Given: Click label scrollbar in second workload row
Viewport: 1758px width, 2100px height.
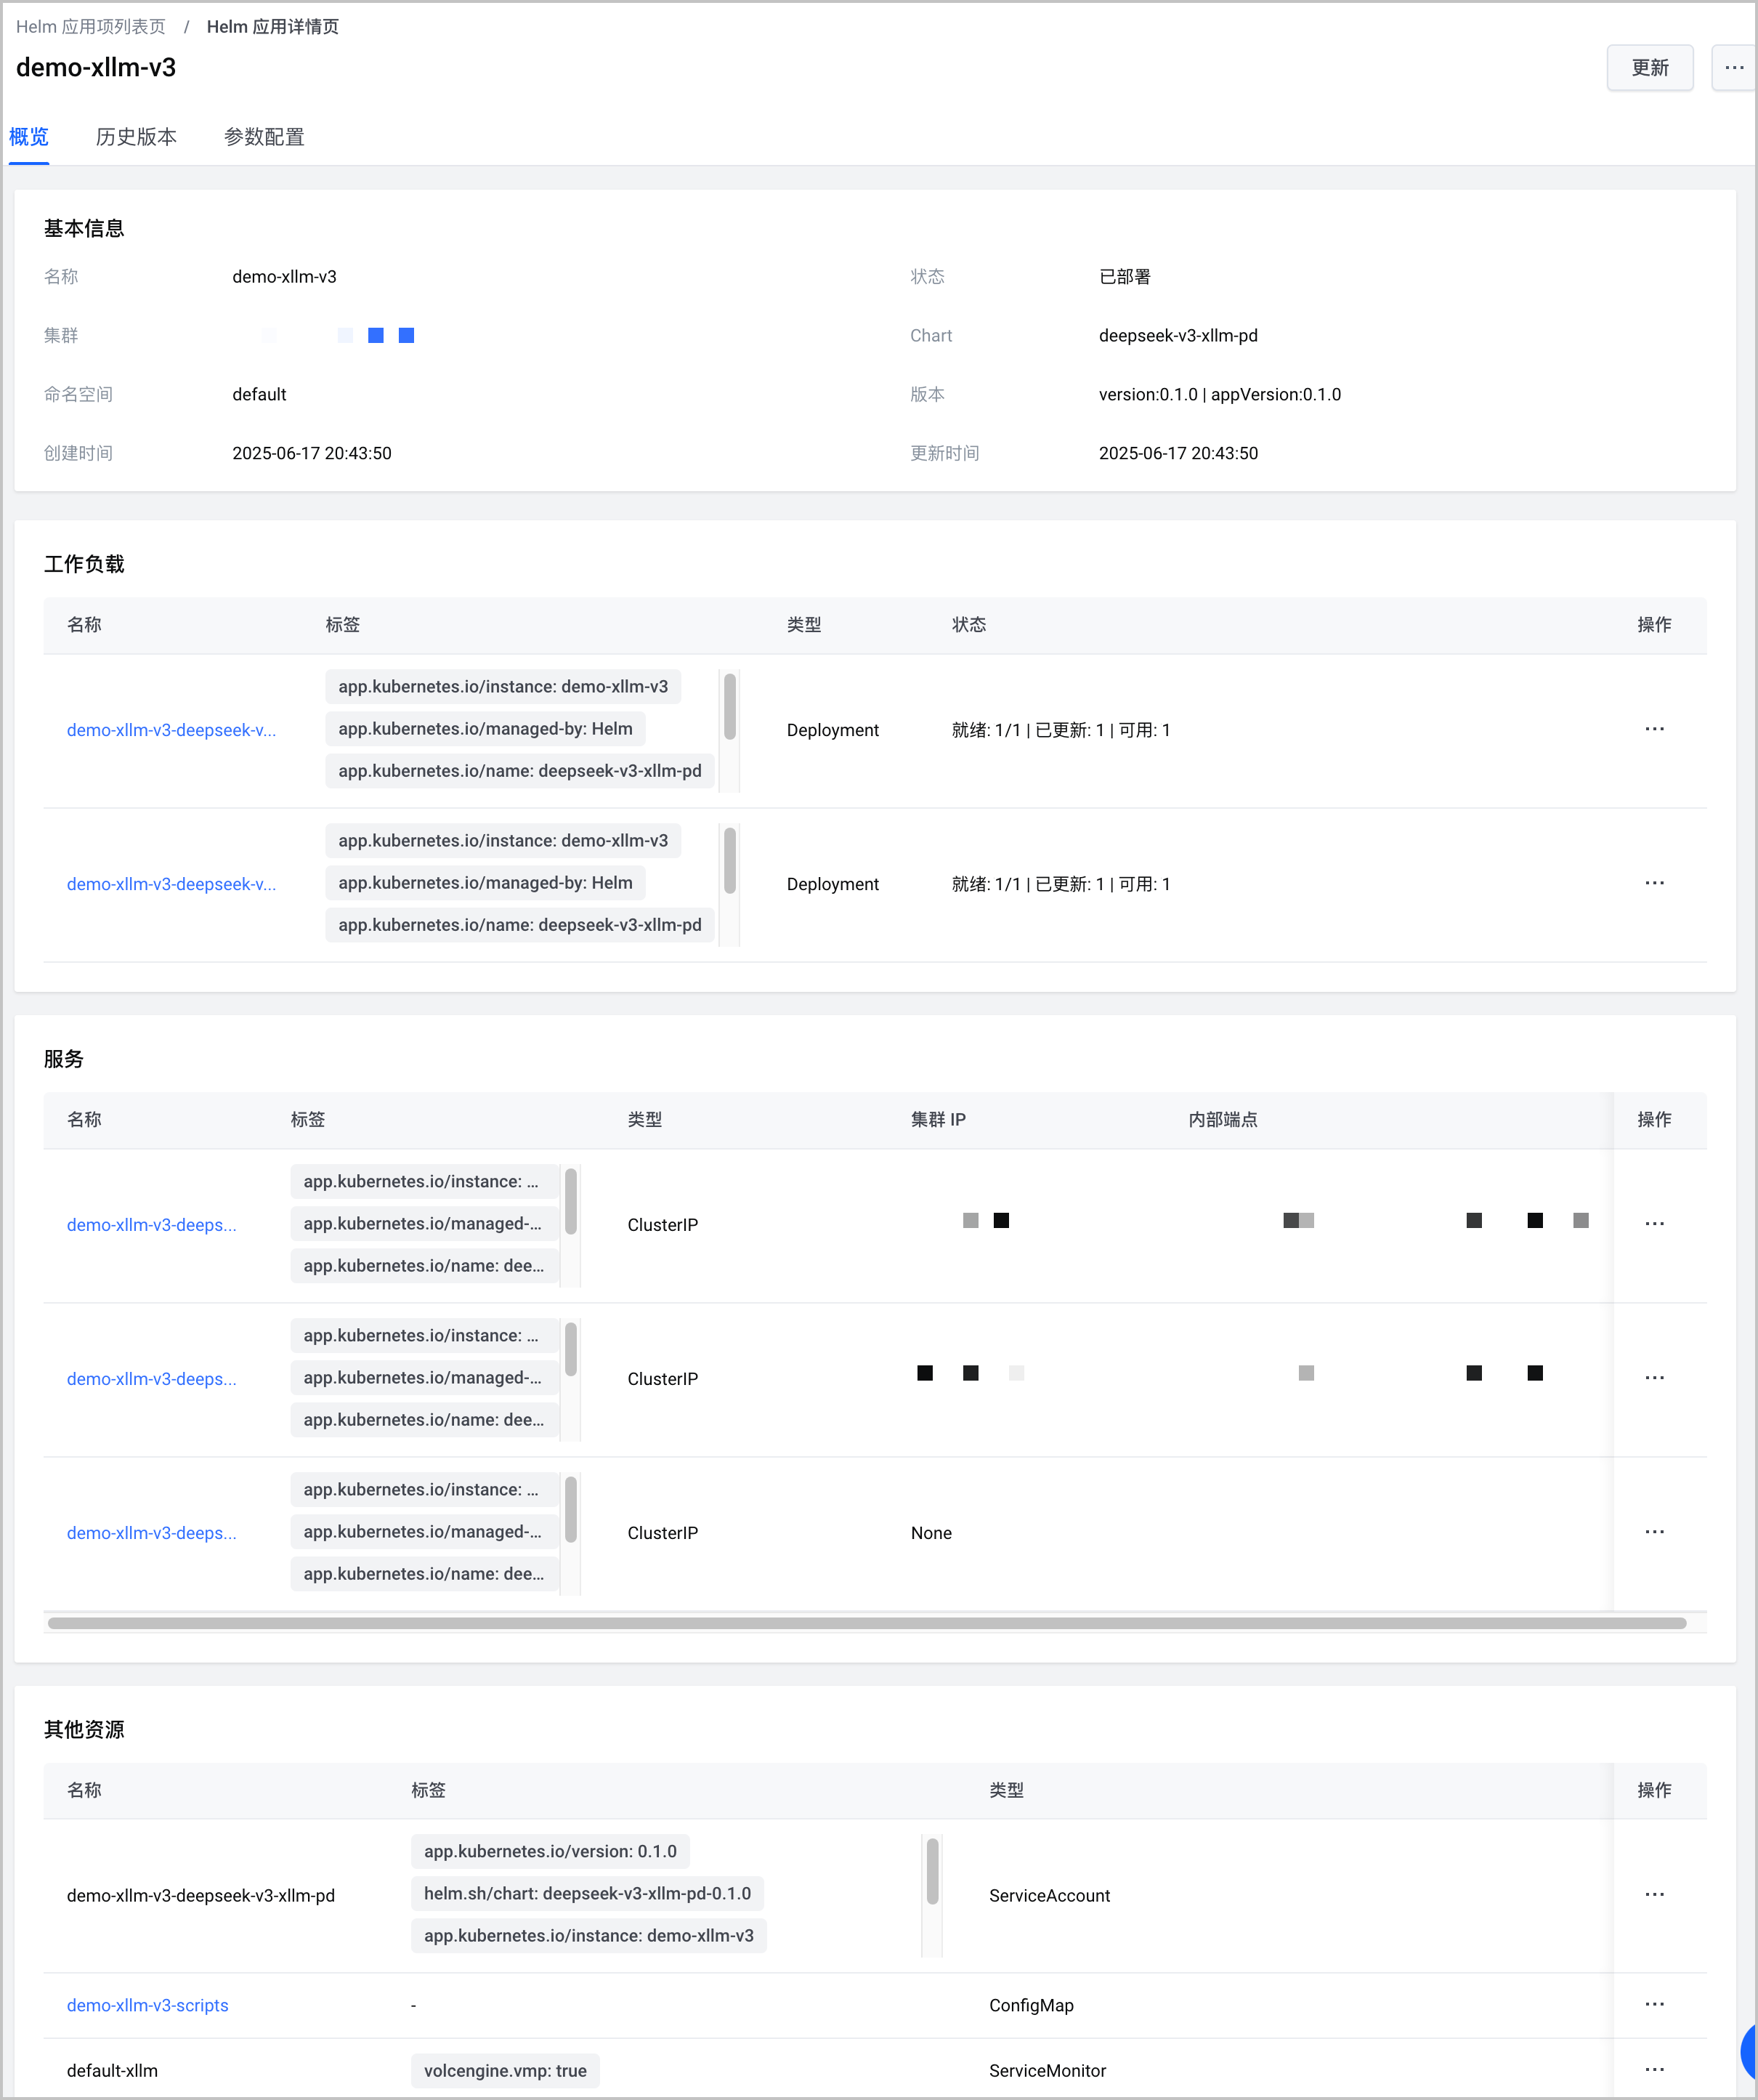Looking at the screenshot, I should tap(730, 861).
